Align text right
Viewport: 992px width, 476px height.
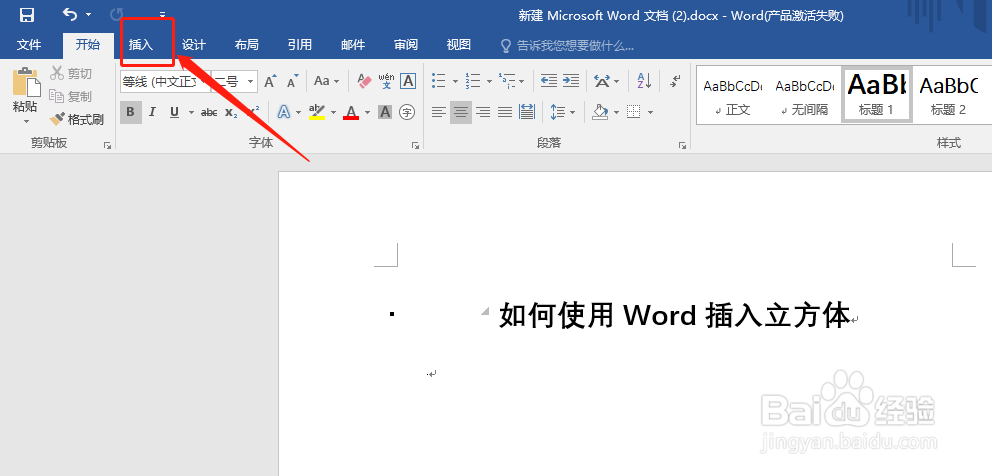(x=483, y=112)
